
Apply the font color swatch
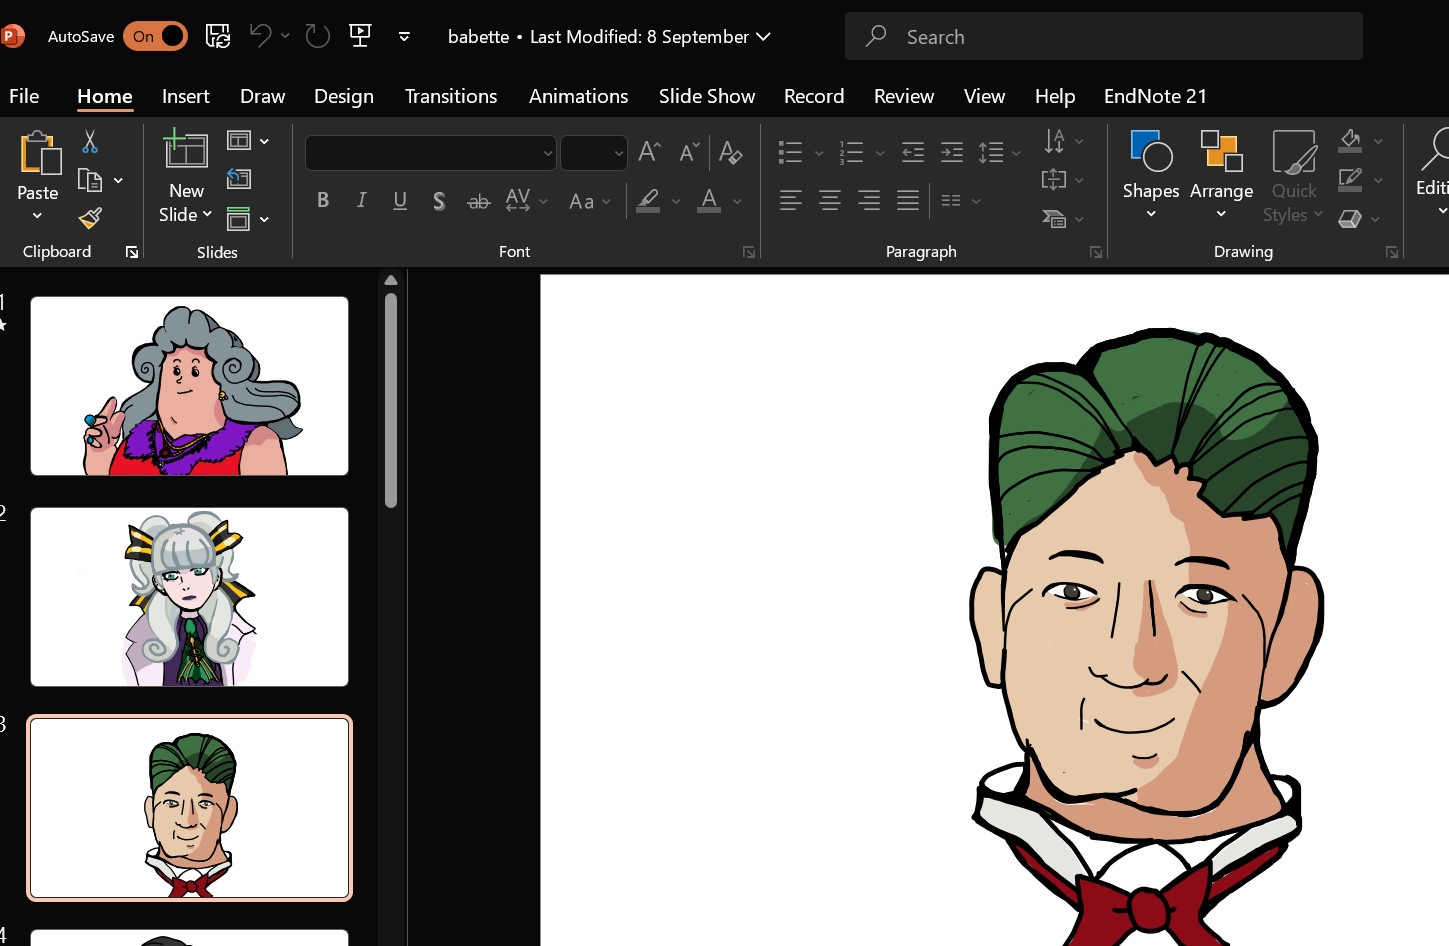[709, 200]
